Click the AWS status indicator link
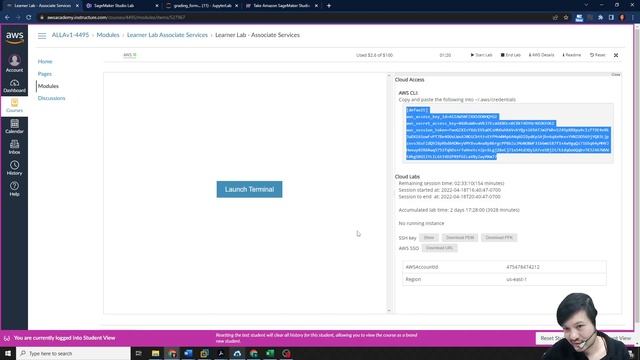The image size is (640, 360). click(x=130, y=55)
